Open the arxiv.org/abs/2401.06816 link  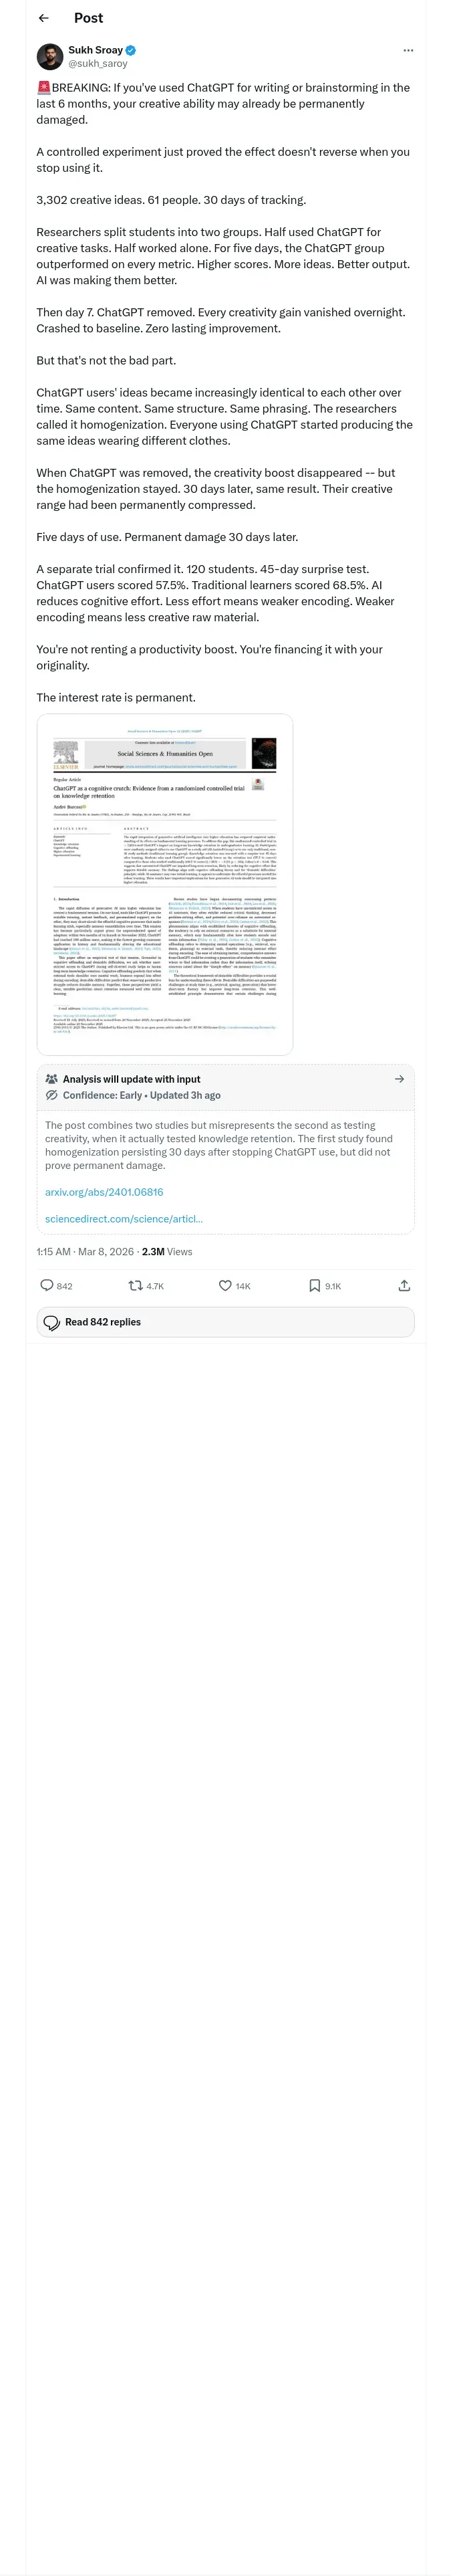coord(104,1192)
